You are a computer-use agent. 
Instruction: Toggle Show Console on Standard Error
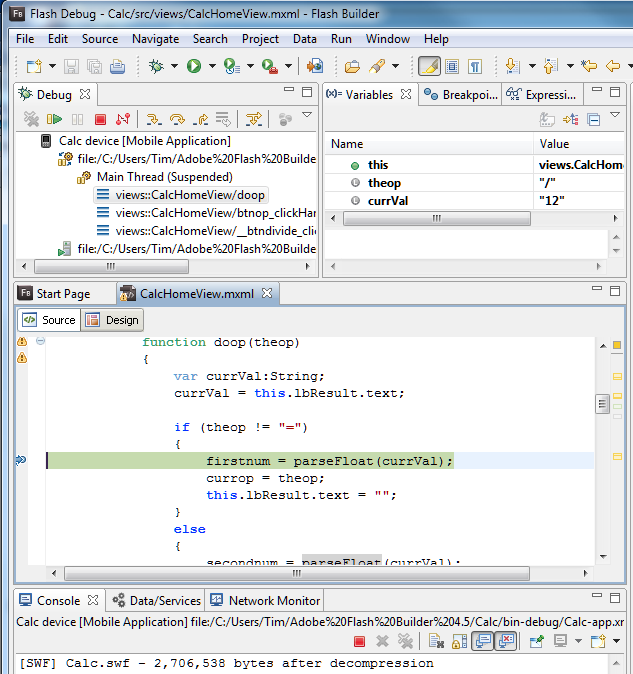(x=506, y=642)
